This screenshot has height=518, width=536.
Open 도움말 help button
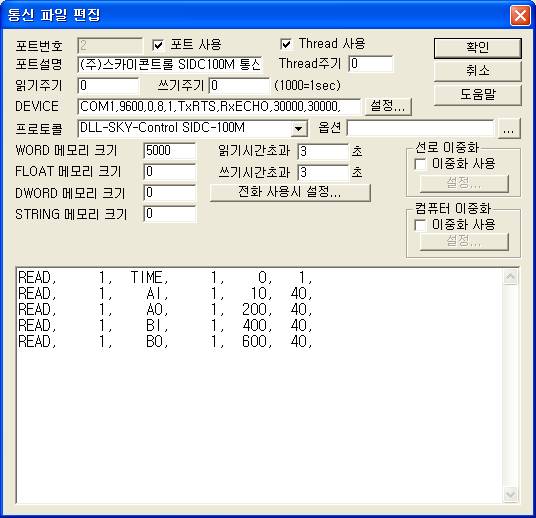pyautogui.click(x=478, y=94)
